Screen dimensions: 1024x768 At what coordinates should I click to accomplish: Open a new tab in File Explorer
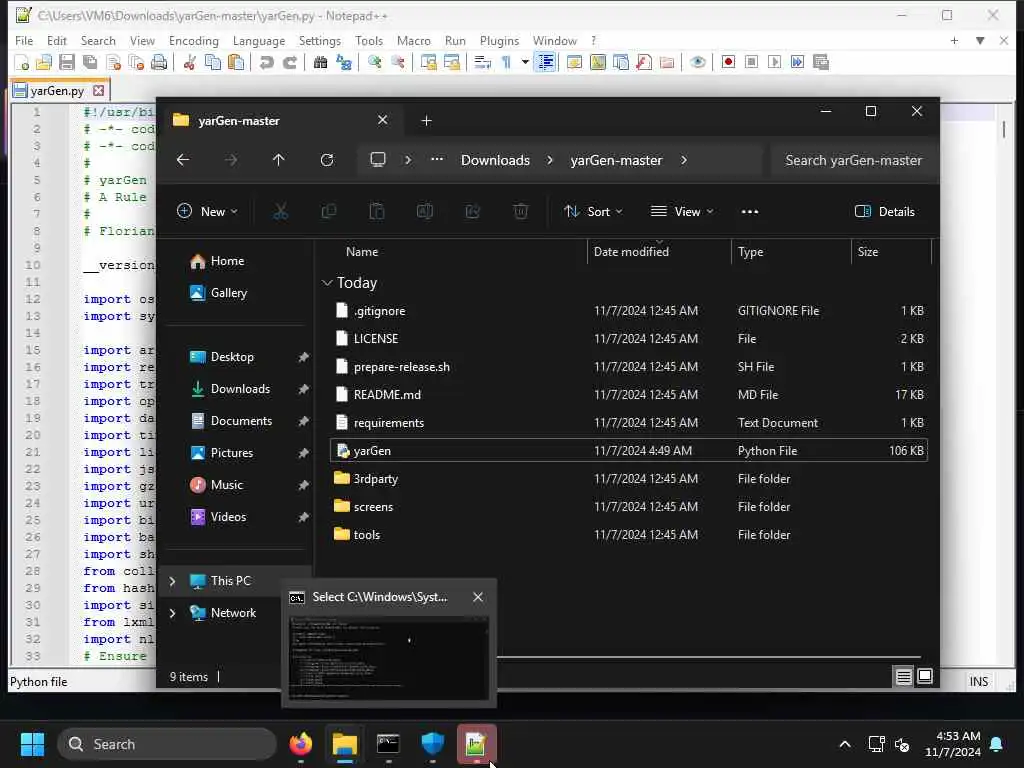tap(426, 121)
